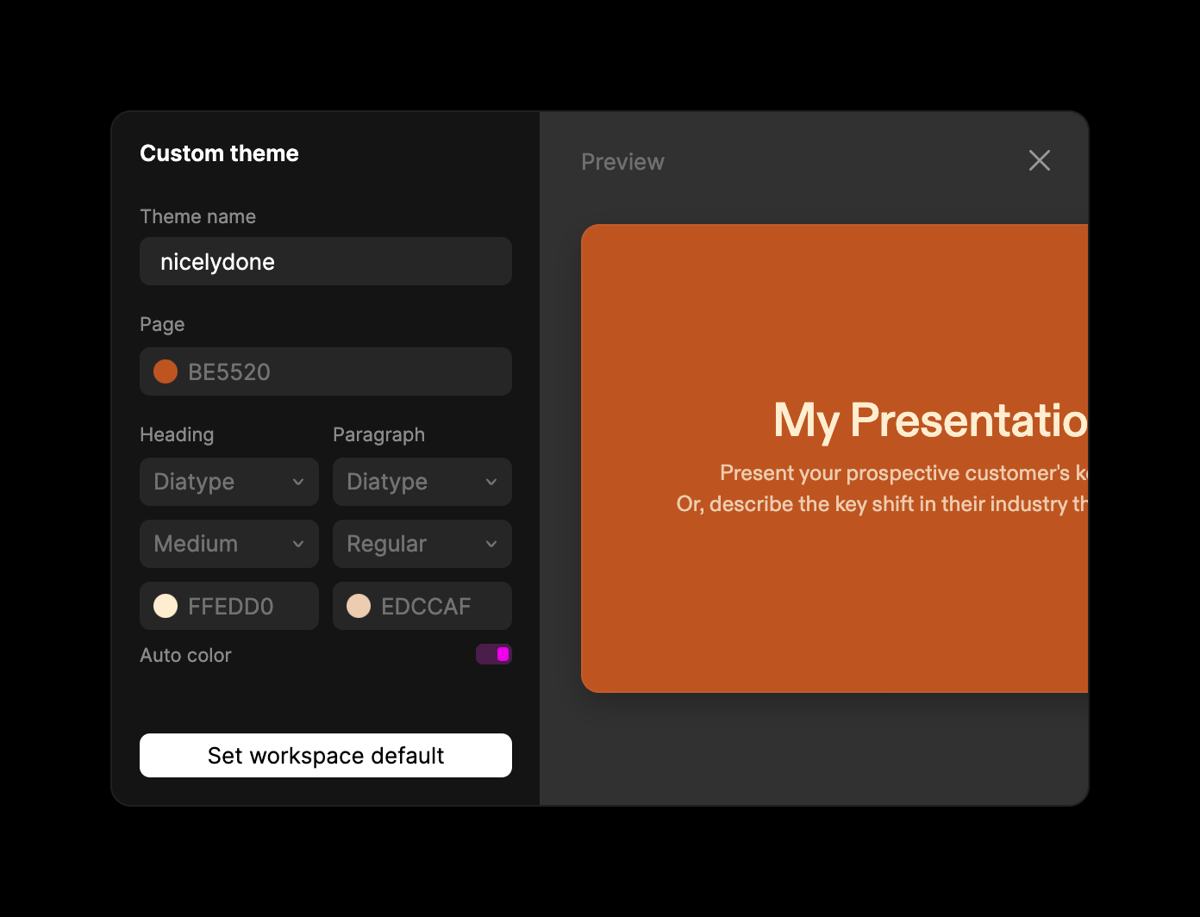Select the FFEDD0 heading color swatch
The image size is (1200, 917).
tap(228, 605)
